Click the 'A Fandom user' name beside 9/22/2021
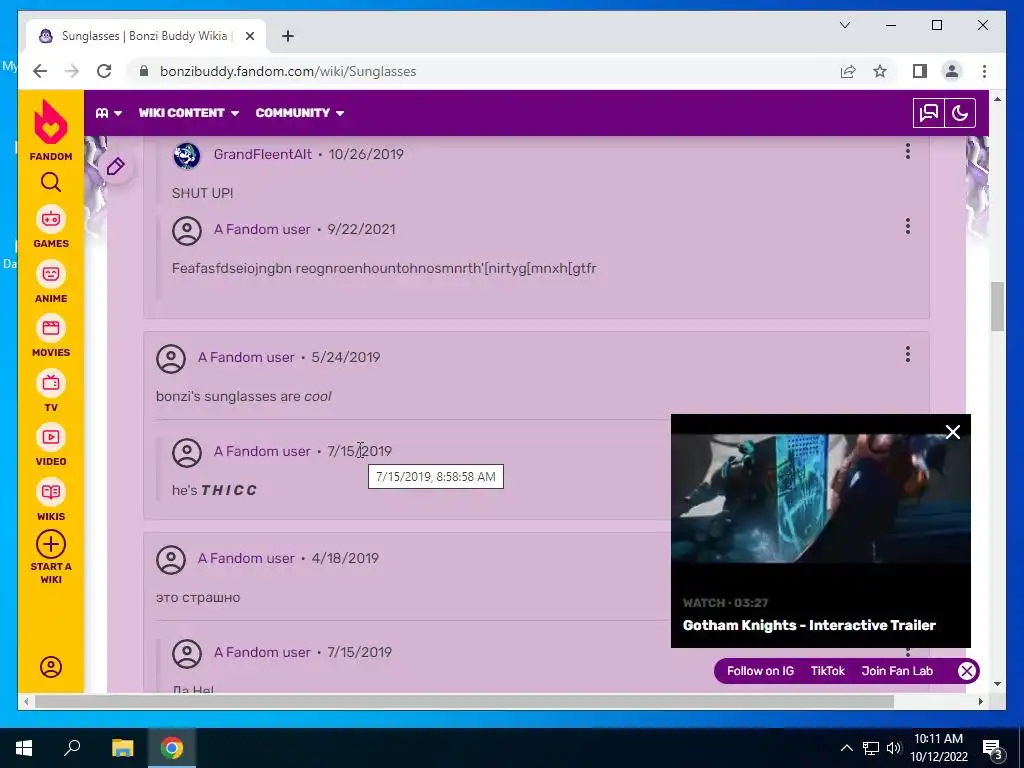This screenshot has height=768, width=1024. pos(262,229)
